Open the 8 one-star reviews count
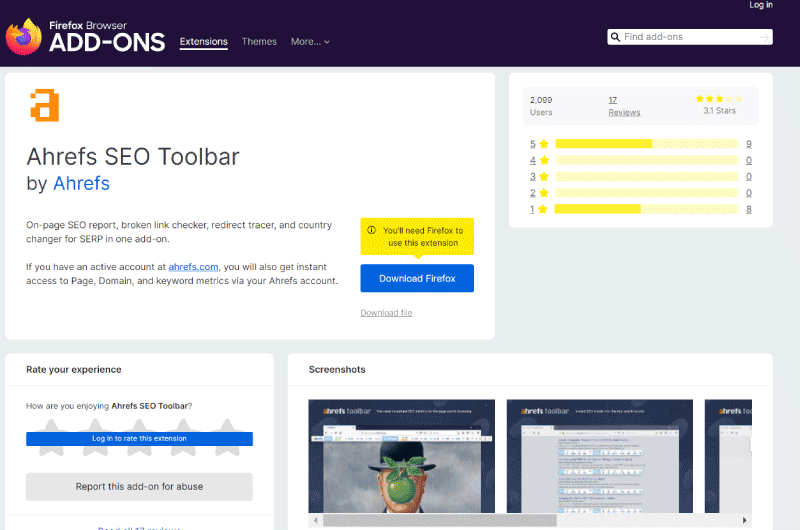 click(x=748, y=209)
